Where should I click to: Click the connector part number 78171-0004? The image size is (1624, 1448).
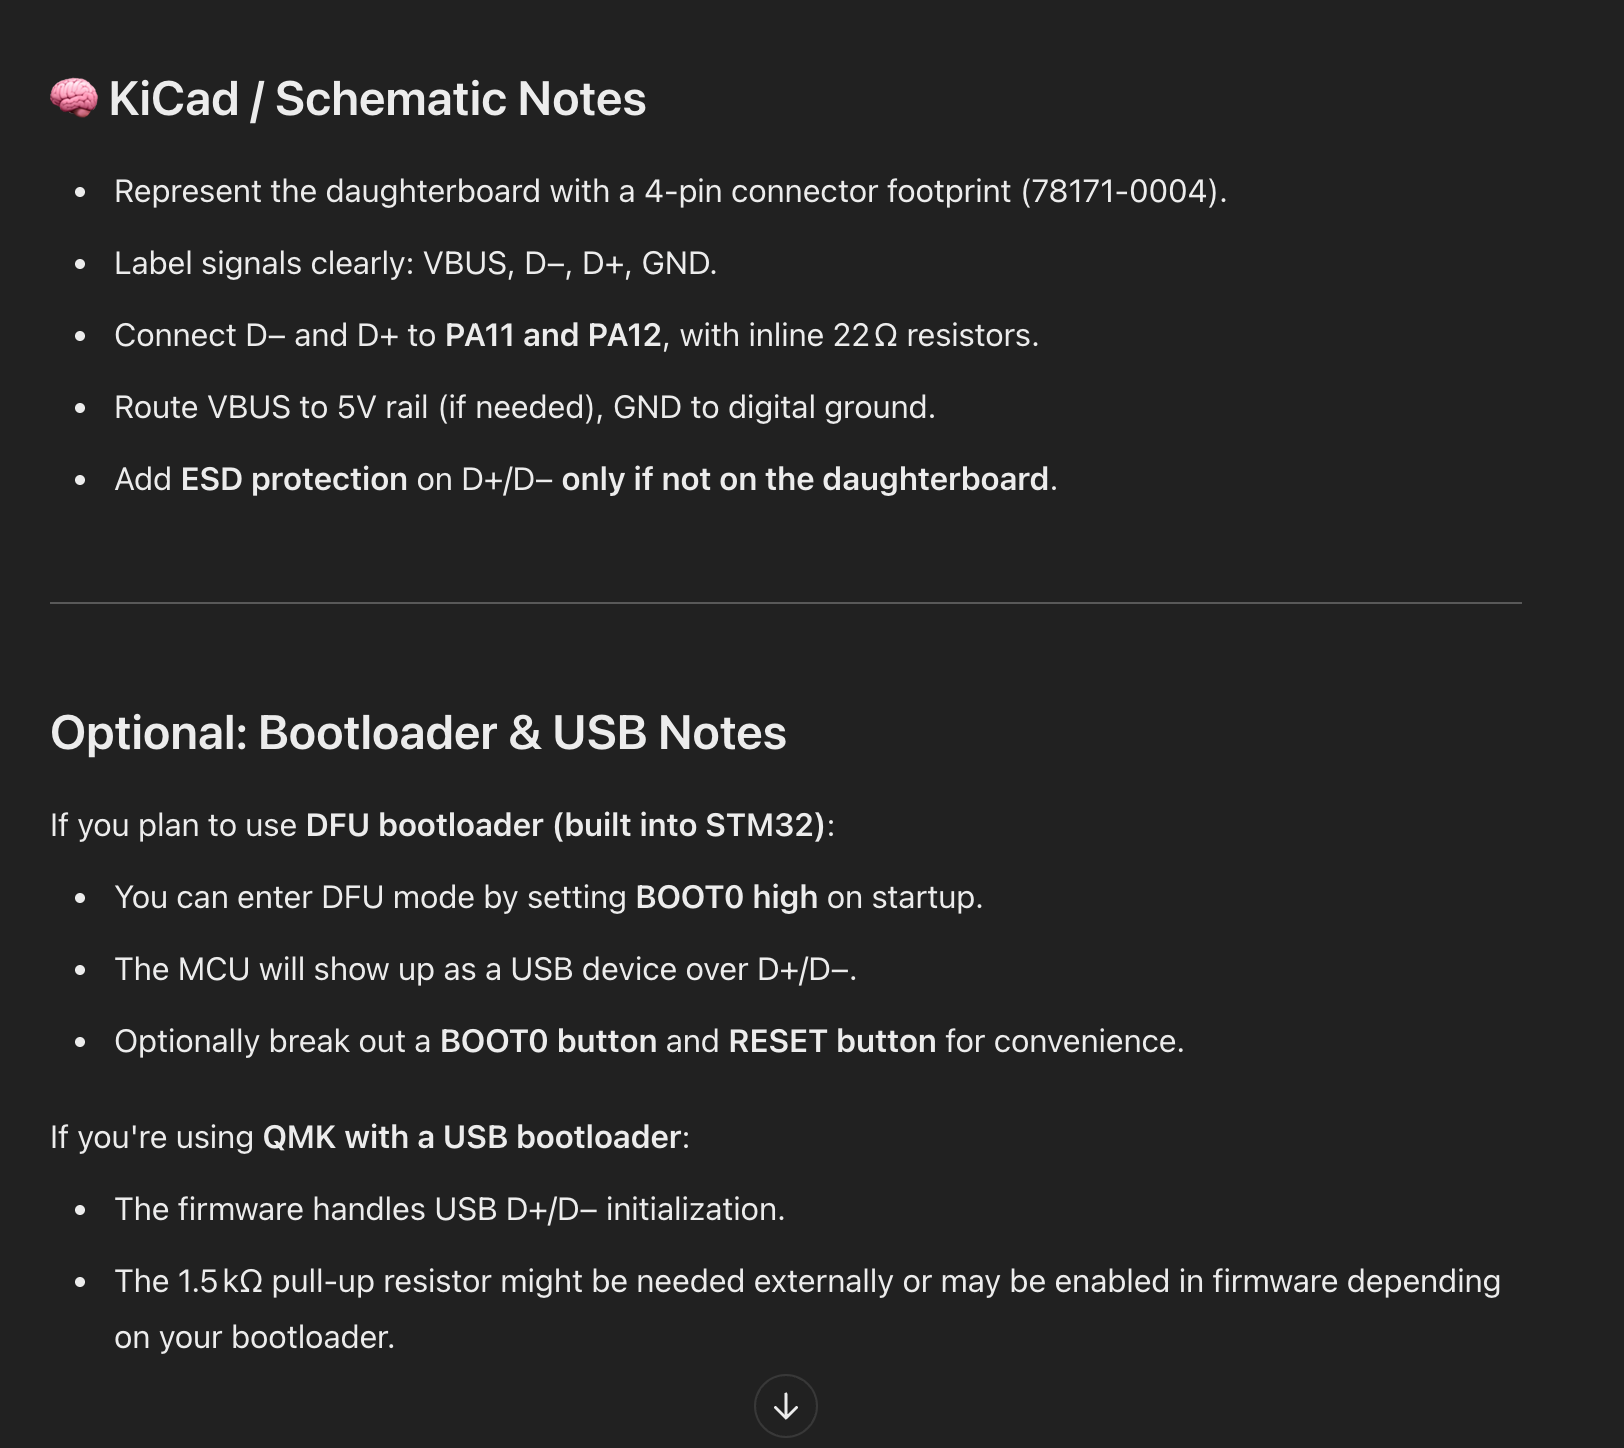pos(1123,191)
